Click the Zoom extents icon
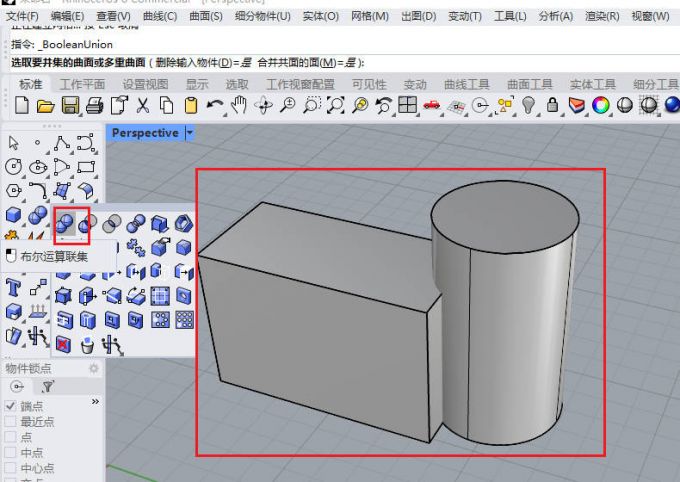Screen dimensions: 680x482 tap(336, 105)
